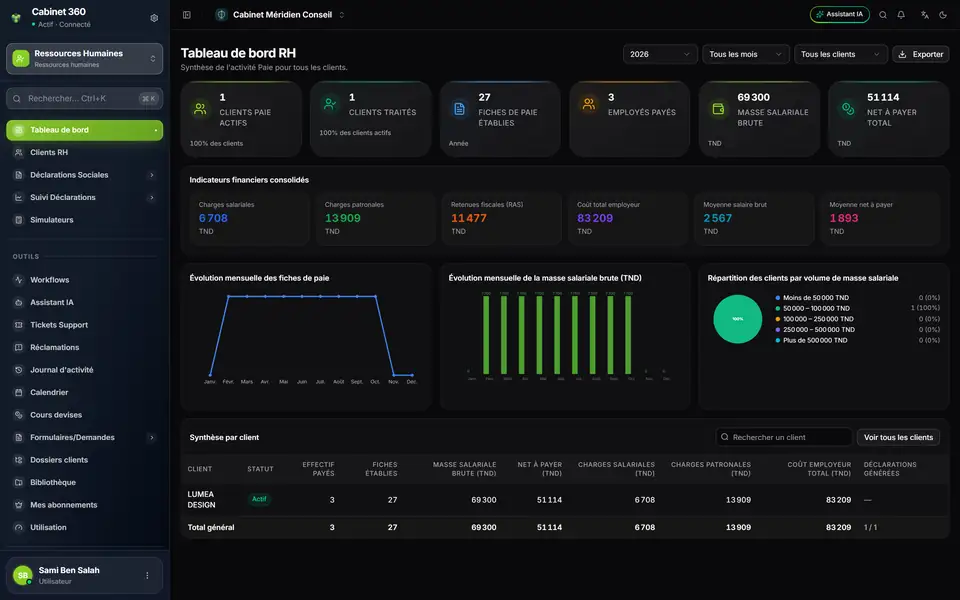Click the top bar search magnifier icon
This screenshot has height=600, width=960.
(x=883, y=15)
